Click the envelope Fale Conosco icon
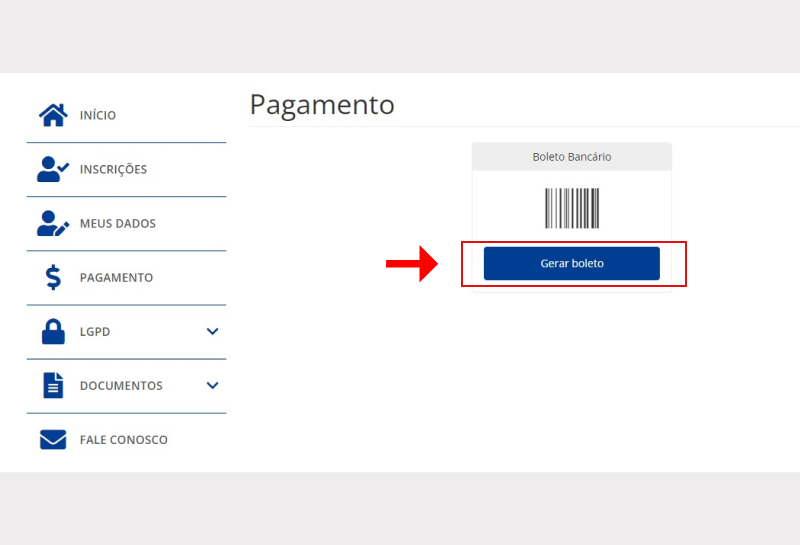Viewport: 800px width, 545px height. [53, 439]
